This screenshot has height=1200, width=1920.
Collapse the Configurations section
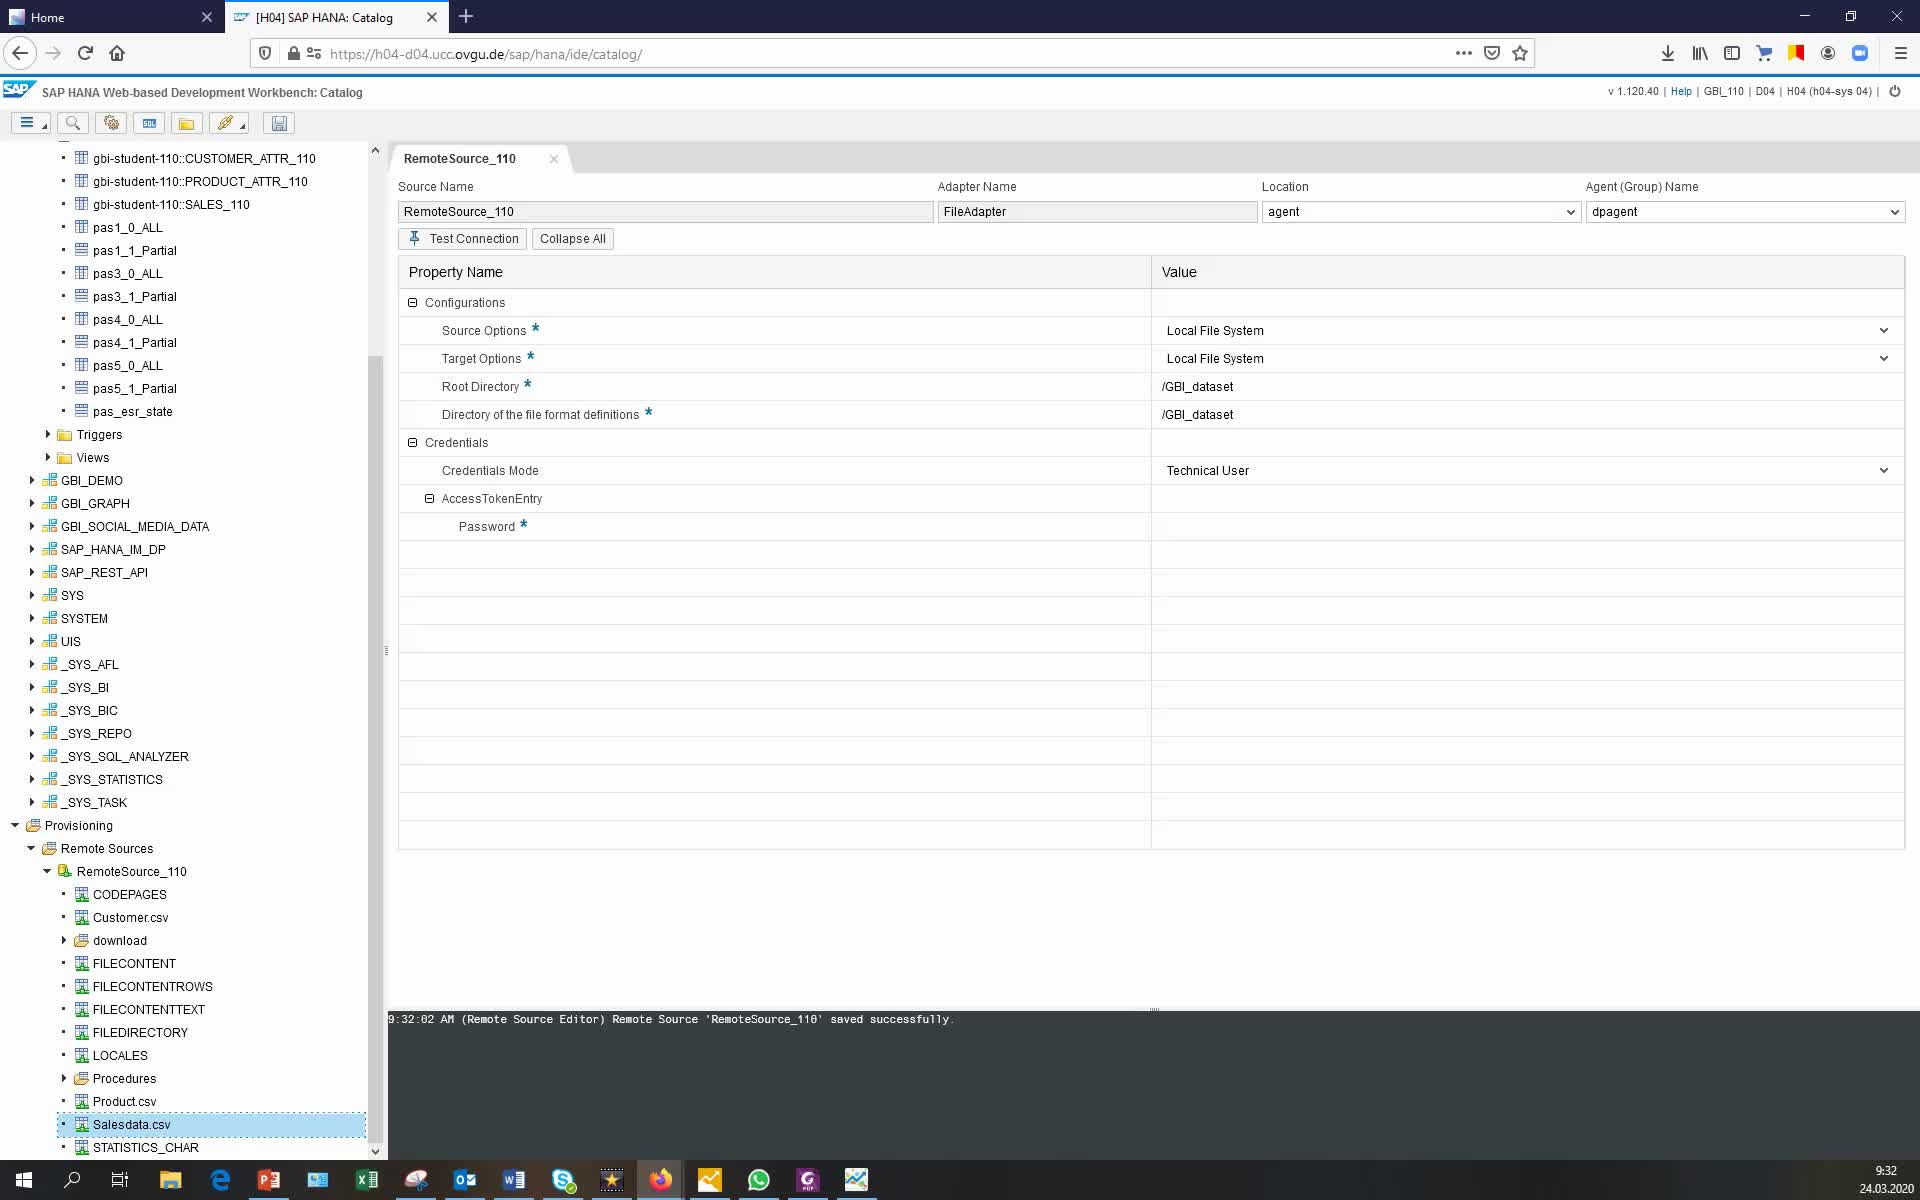click(412, 302)
